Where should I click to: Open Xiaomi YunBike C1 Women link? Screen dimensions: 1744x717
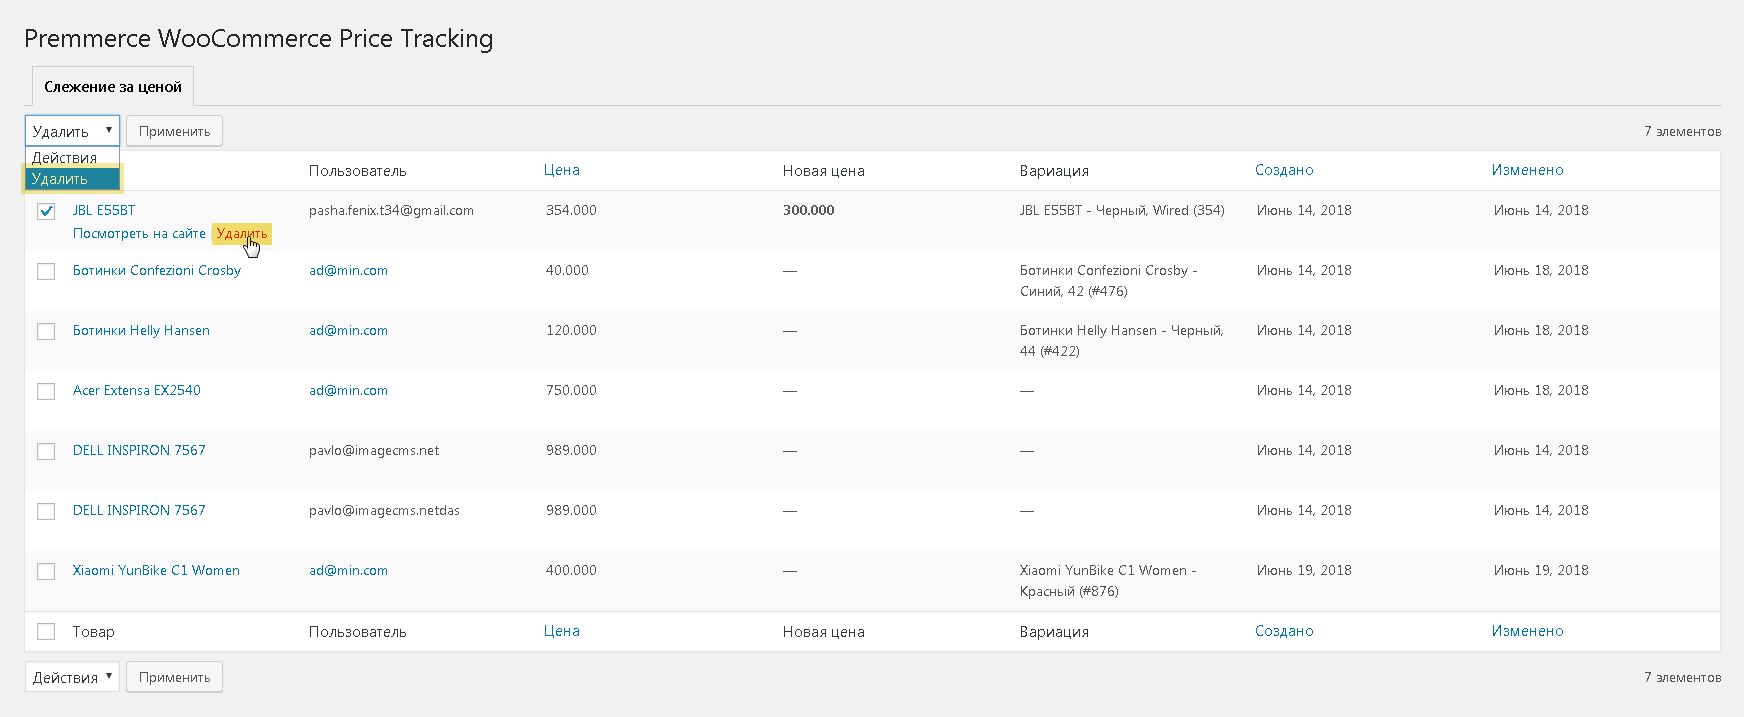pyautogui.click(x=156, y=570)
